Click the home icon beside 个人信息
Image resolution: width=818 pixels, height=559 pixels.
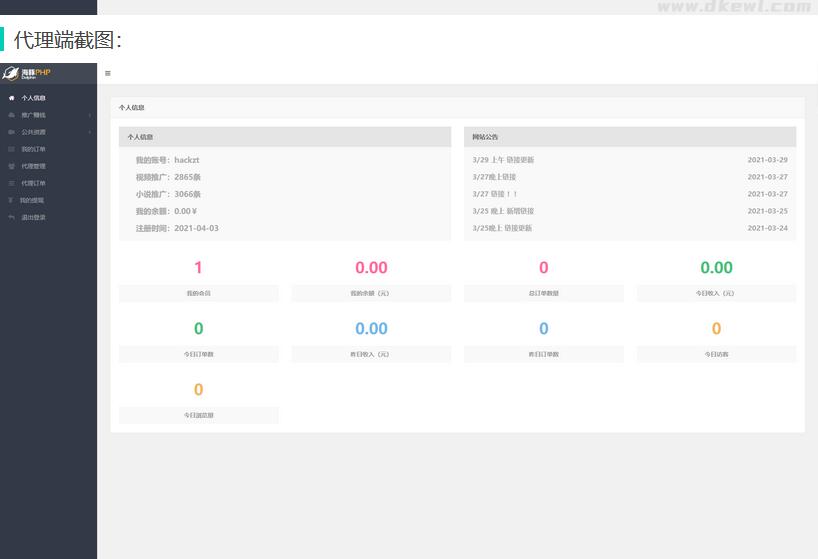tap(11, 98)
